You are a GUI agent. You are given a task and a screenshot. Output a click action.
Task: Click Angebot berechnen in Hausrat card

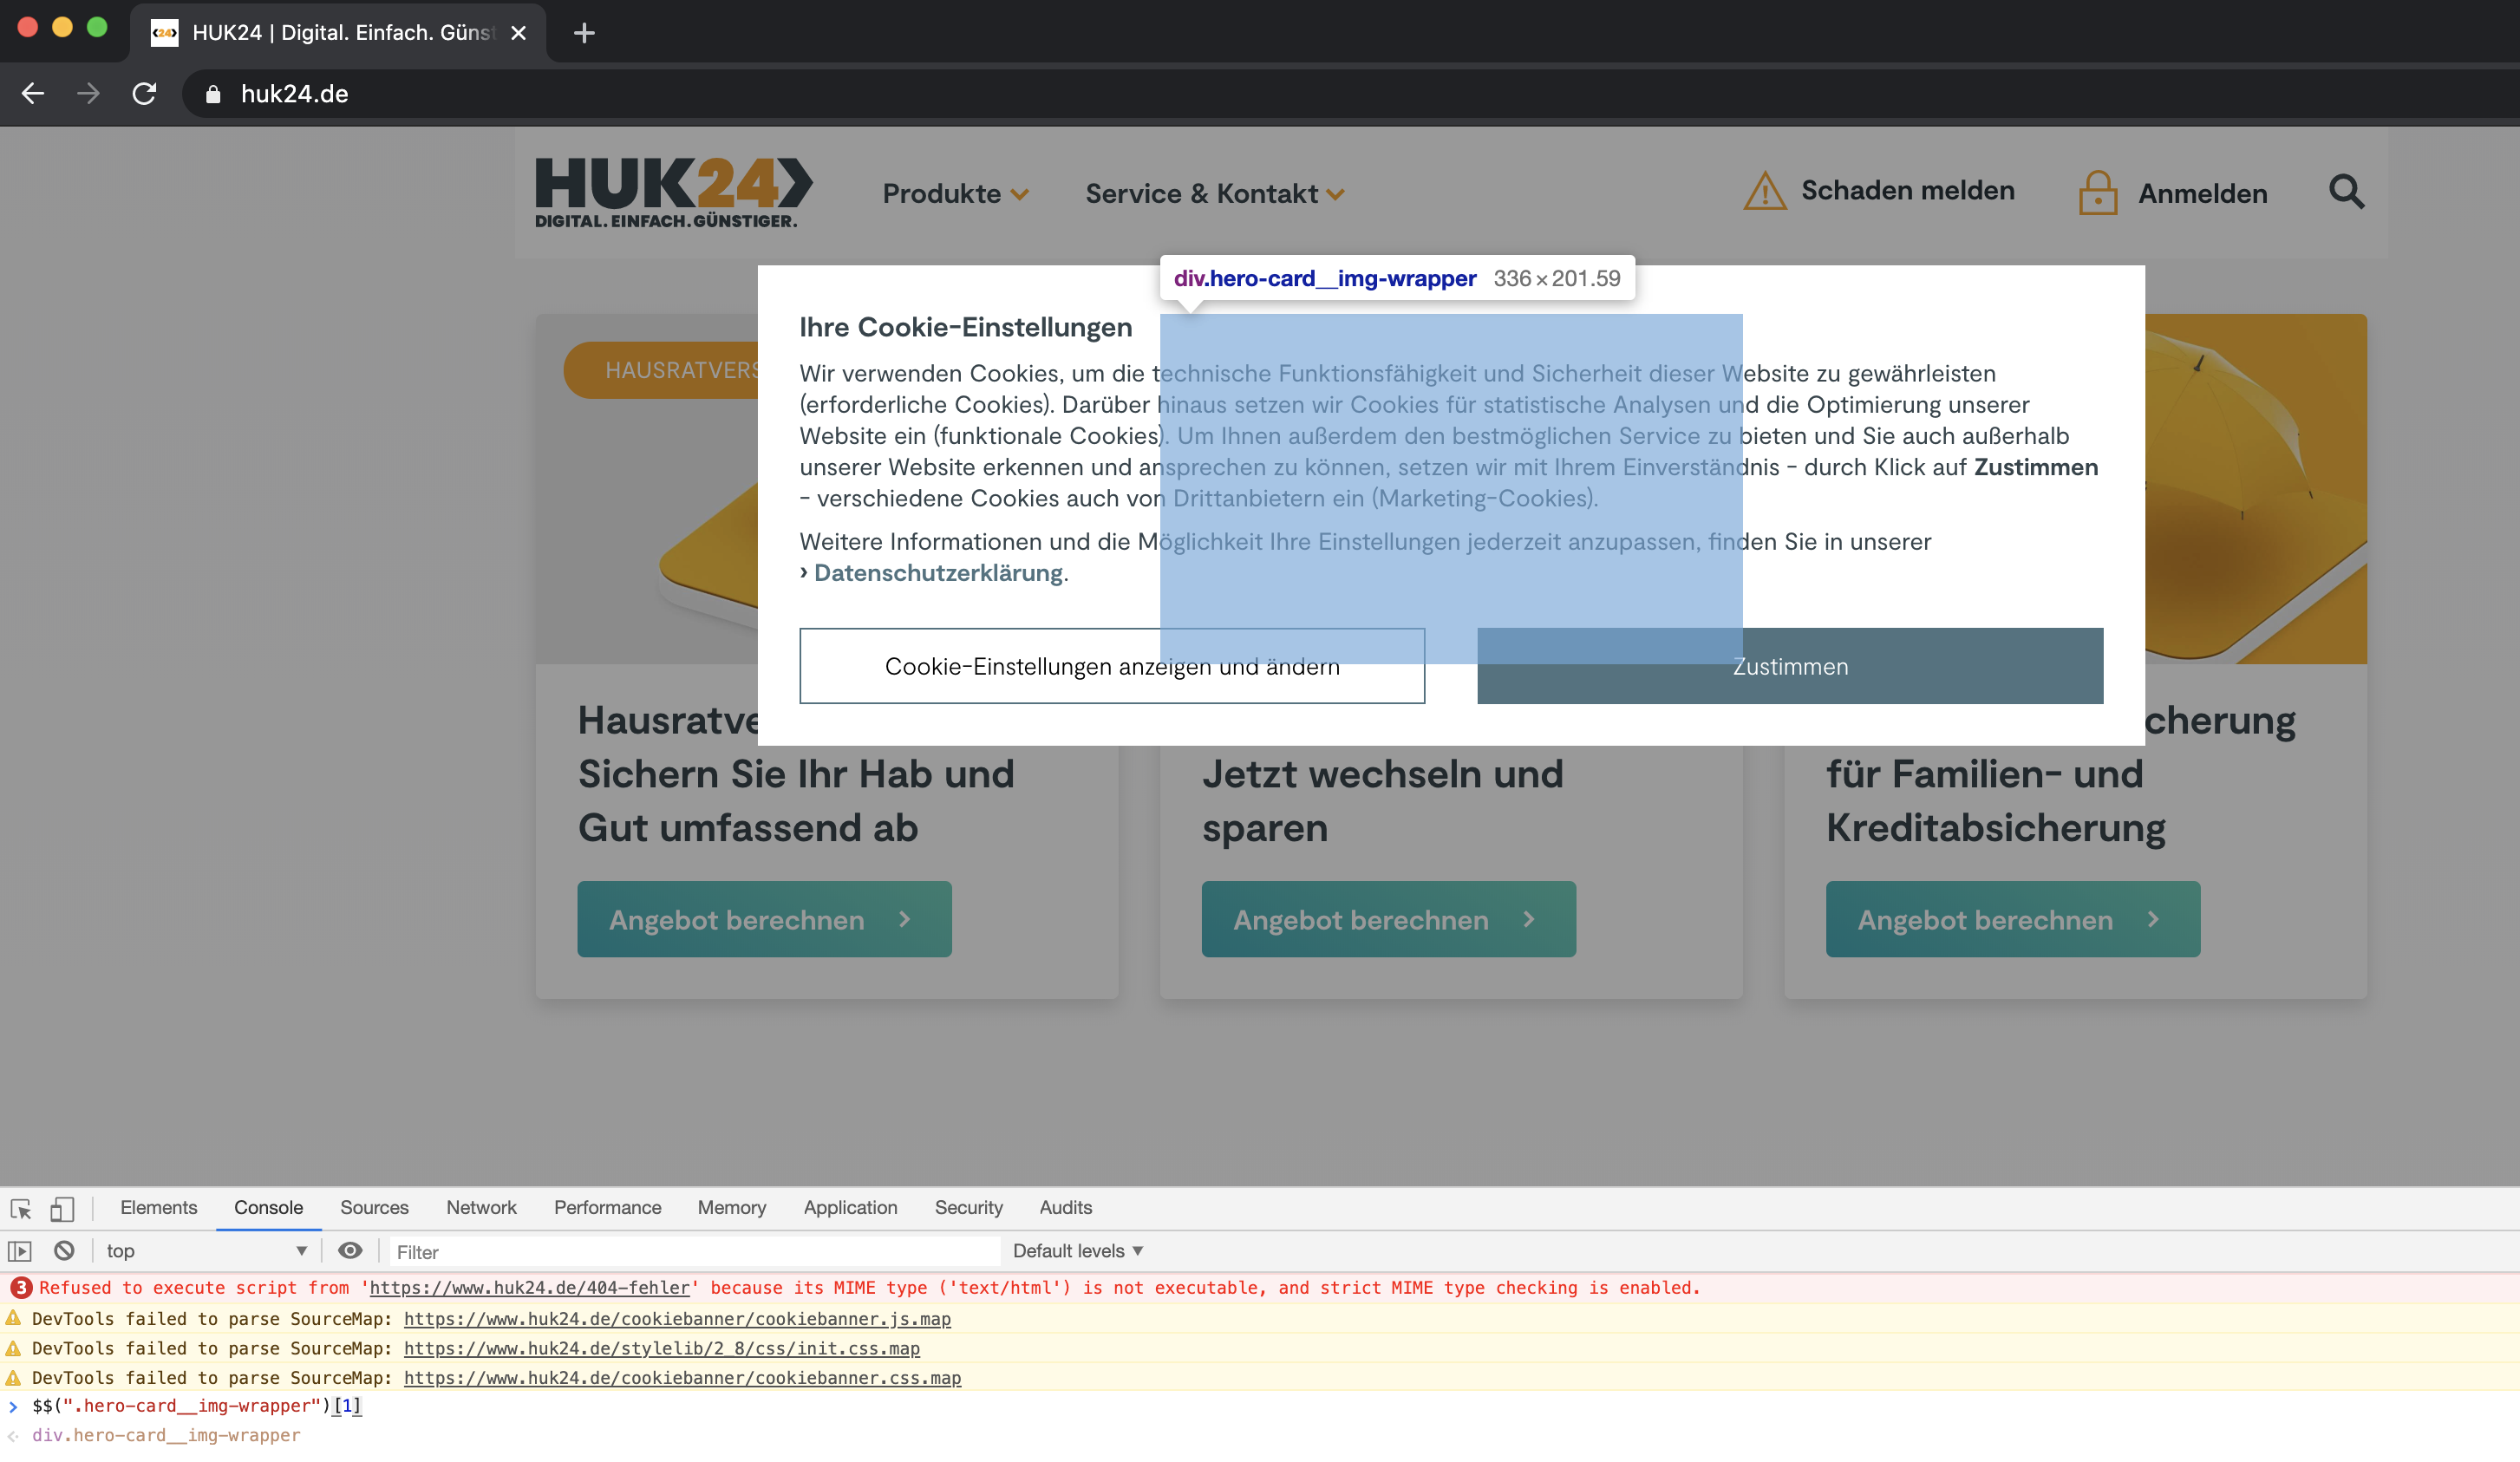pyautogui.click(x=764, y=919)
